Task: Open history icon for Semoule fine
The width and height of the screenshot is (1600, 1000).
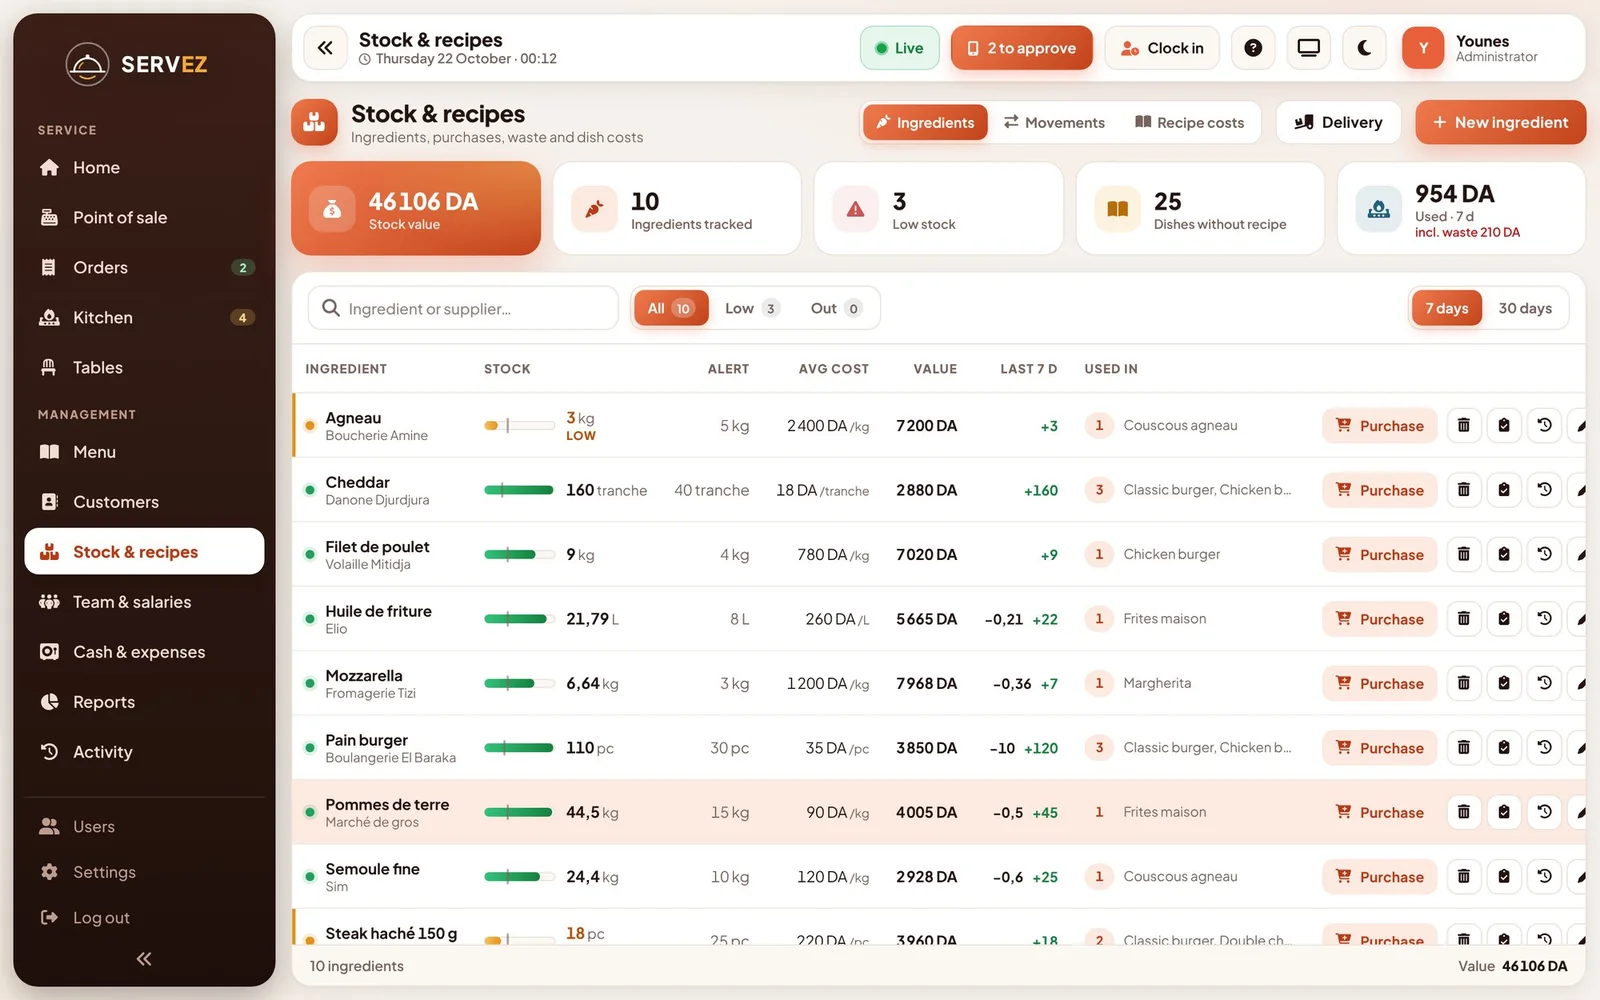Action: tap(1544, 877)
